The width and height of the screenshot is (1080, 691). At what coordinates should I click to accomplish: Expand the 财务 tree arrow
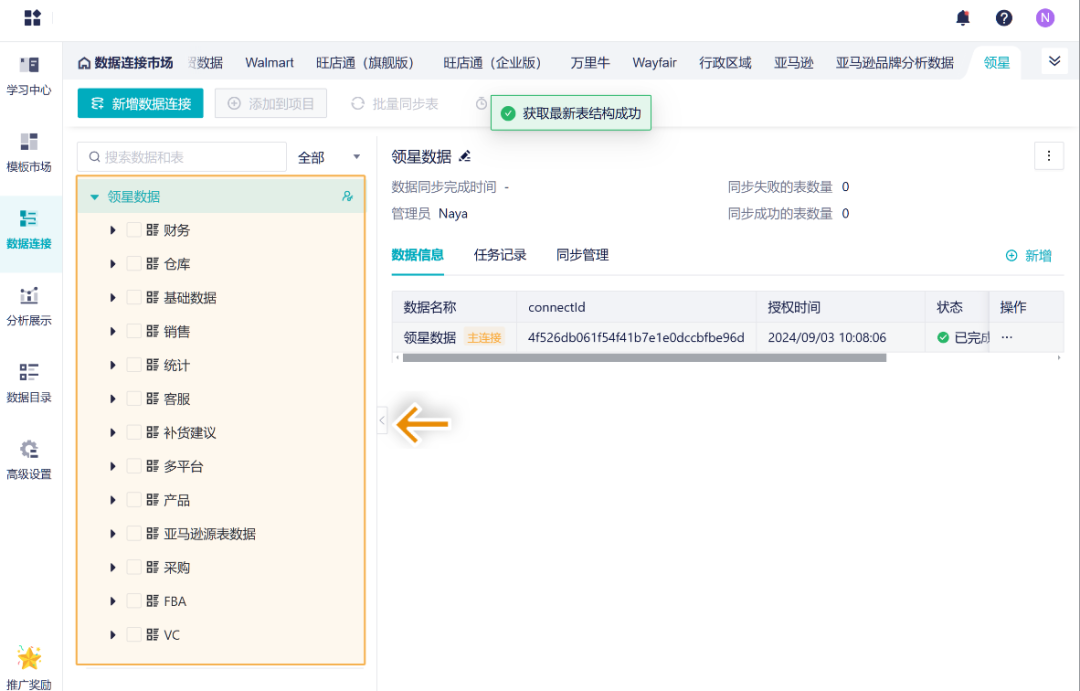(113, 230)
